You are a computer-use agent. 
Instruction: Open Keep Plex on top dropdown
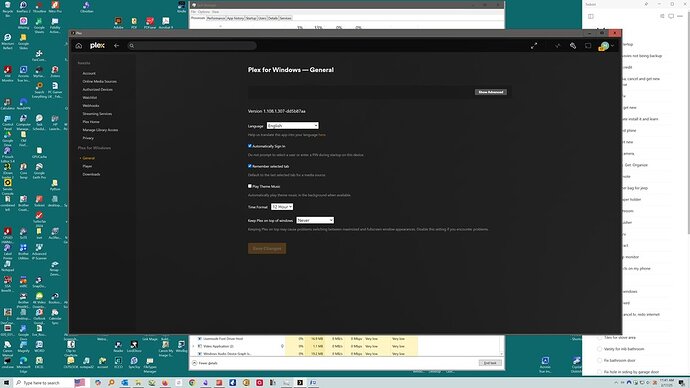tap(315, 220)
